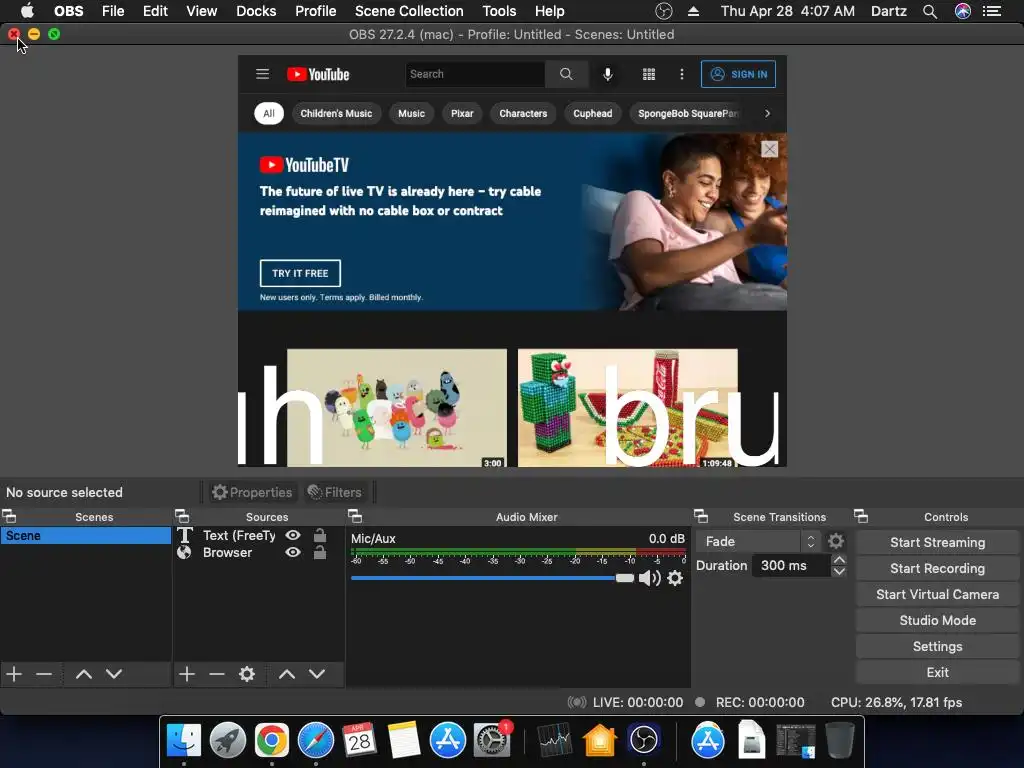Screen dimensions: 1024x768
Task: Hide the Text (FreeType) source
Action: [293, 535]
